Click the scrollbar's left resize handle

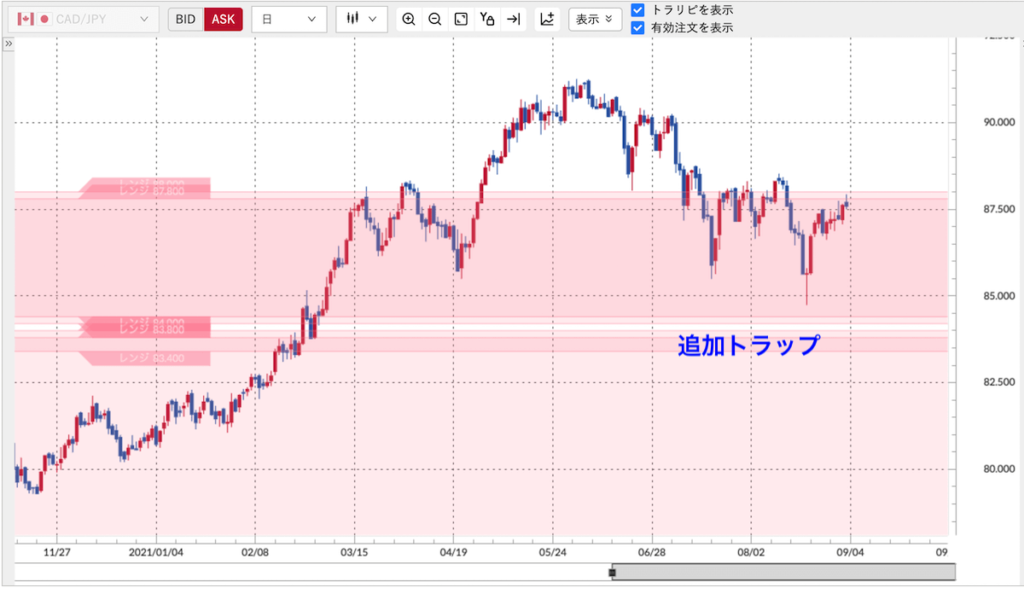click(x=612, y=573)
